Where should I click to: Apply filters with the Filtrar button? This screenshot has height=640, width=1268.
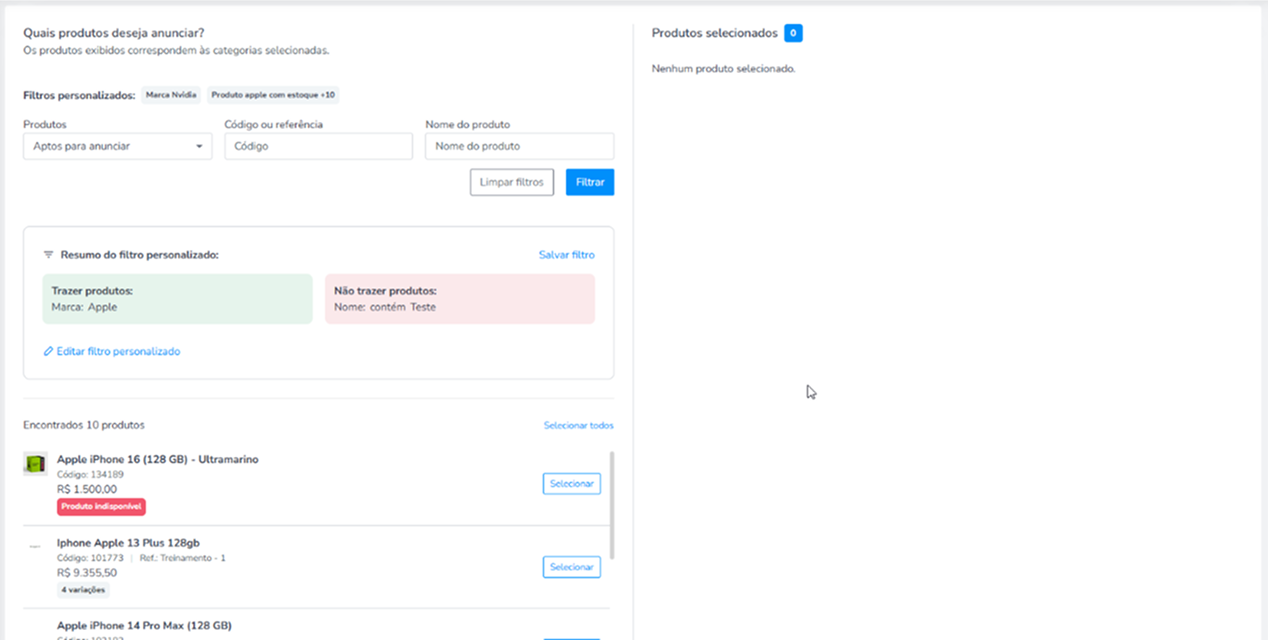pos(590,182)
